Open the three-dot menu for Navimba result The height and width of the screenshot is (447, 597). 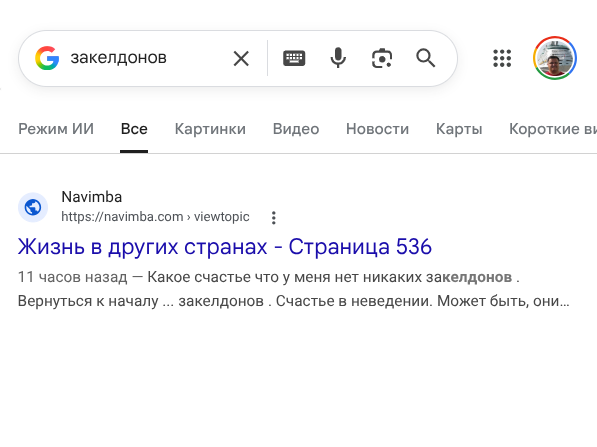(x=273, y=218)
